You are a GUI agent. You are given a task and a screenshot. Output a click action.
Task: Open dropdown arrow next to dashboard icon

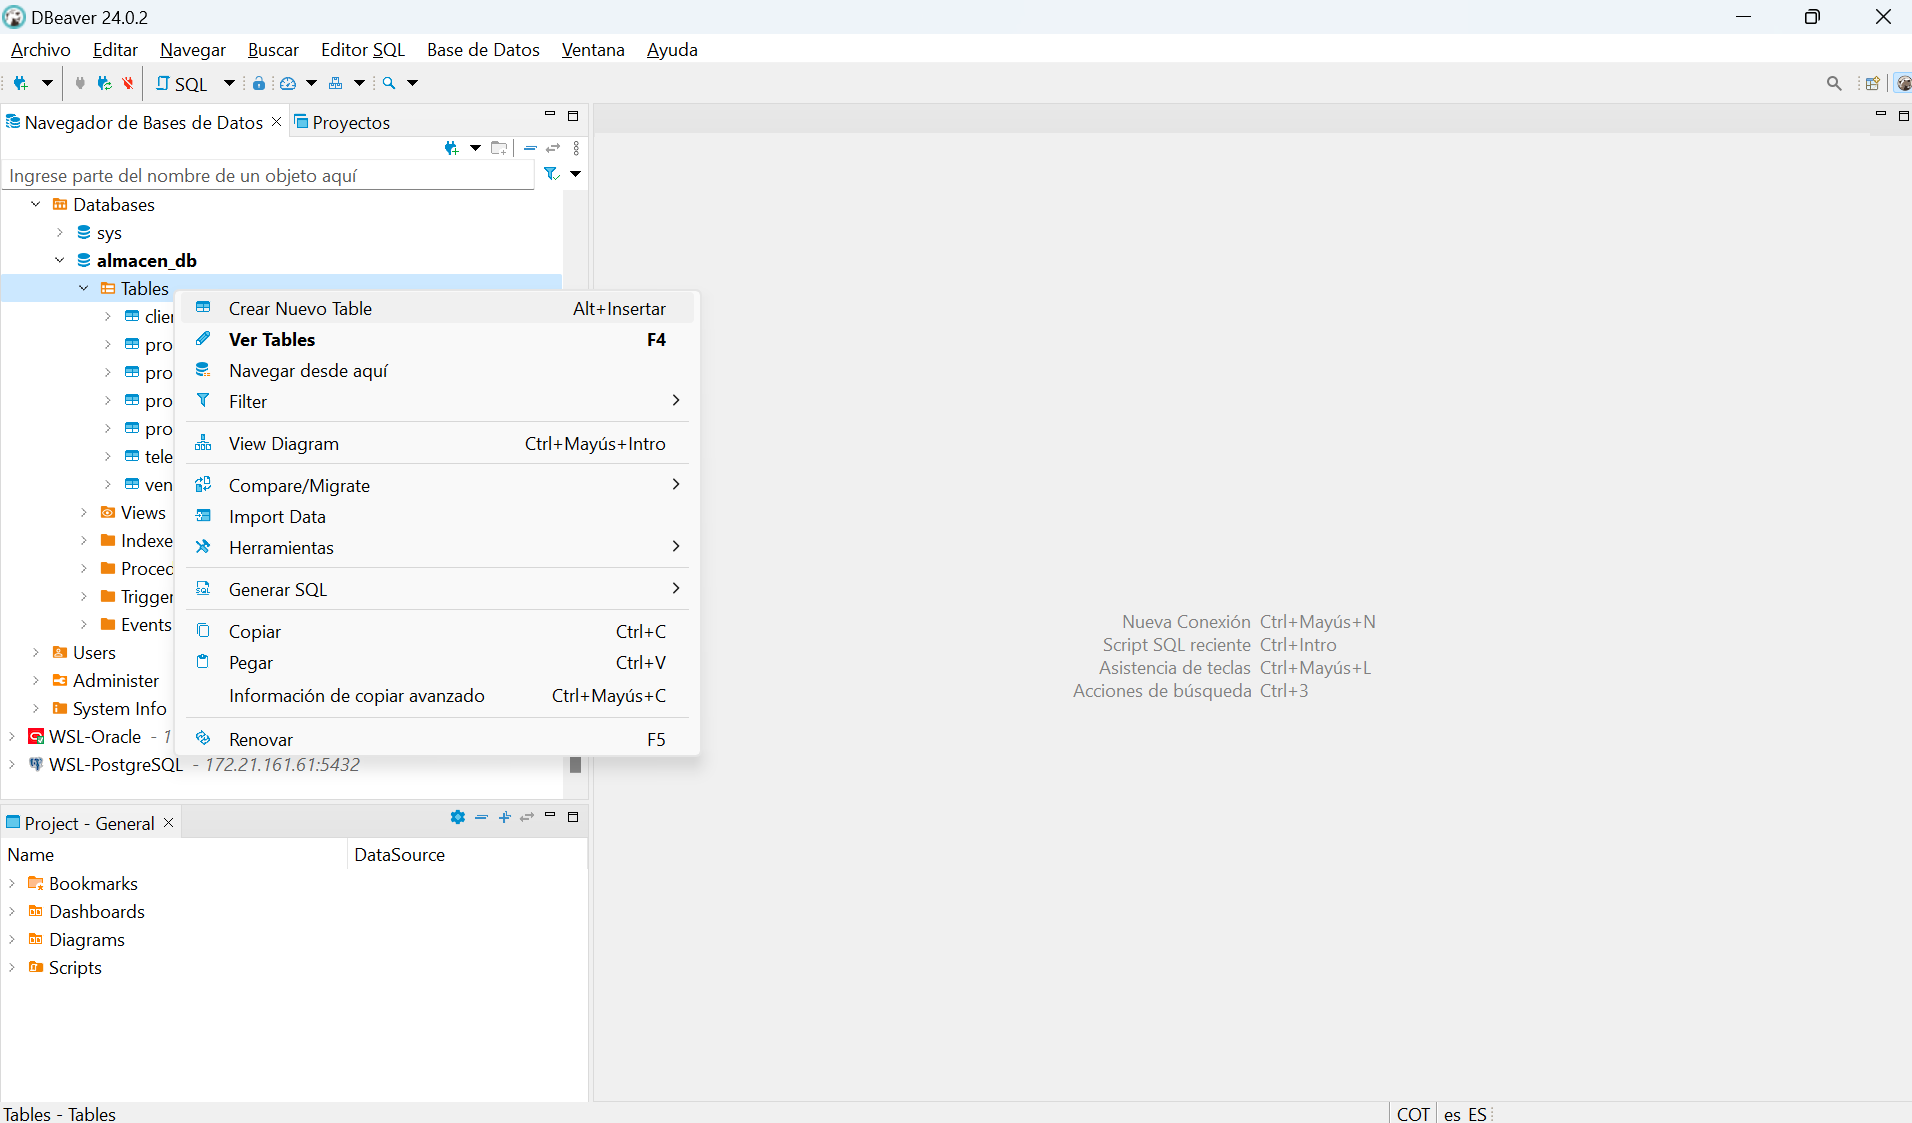click(x=311, y=83)
